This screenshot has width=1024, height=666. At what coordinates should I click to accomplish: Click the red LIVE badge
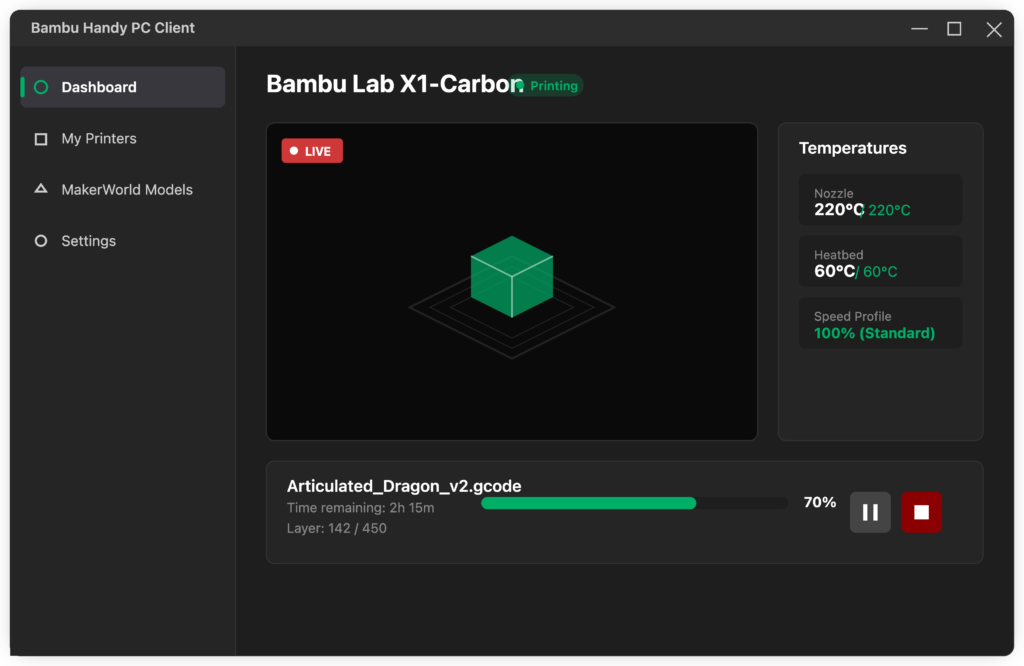coord(312,151)
